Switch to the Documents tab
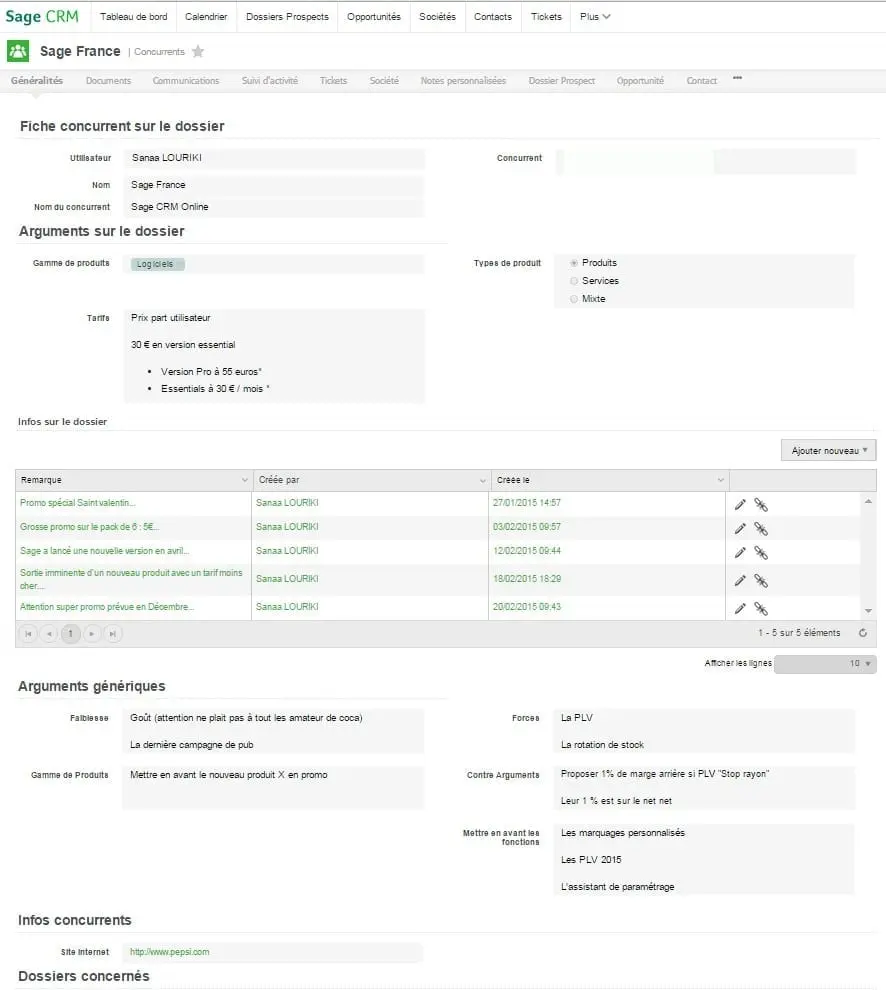 [109, 81]
